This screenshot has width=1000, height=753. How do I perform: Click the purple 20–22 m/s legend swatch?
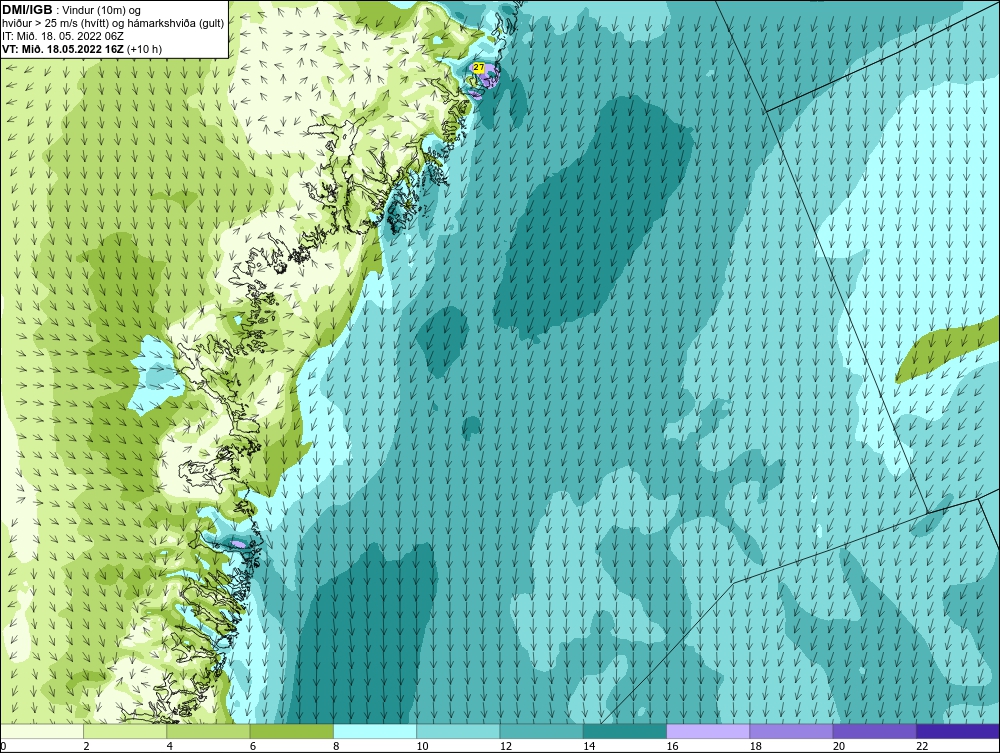[x=874, y=731]
